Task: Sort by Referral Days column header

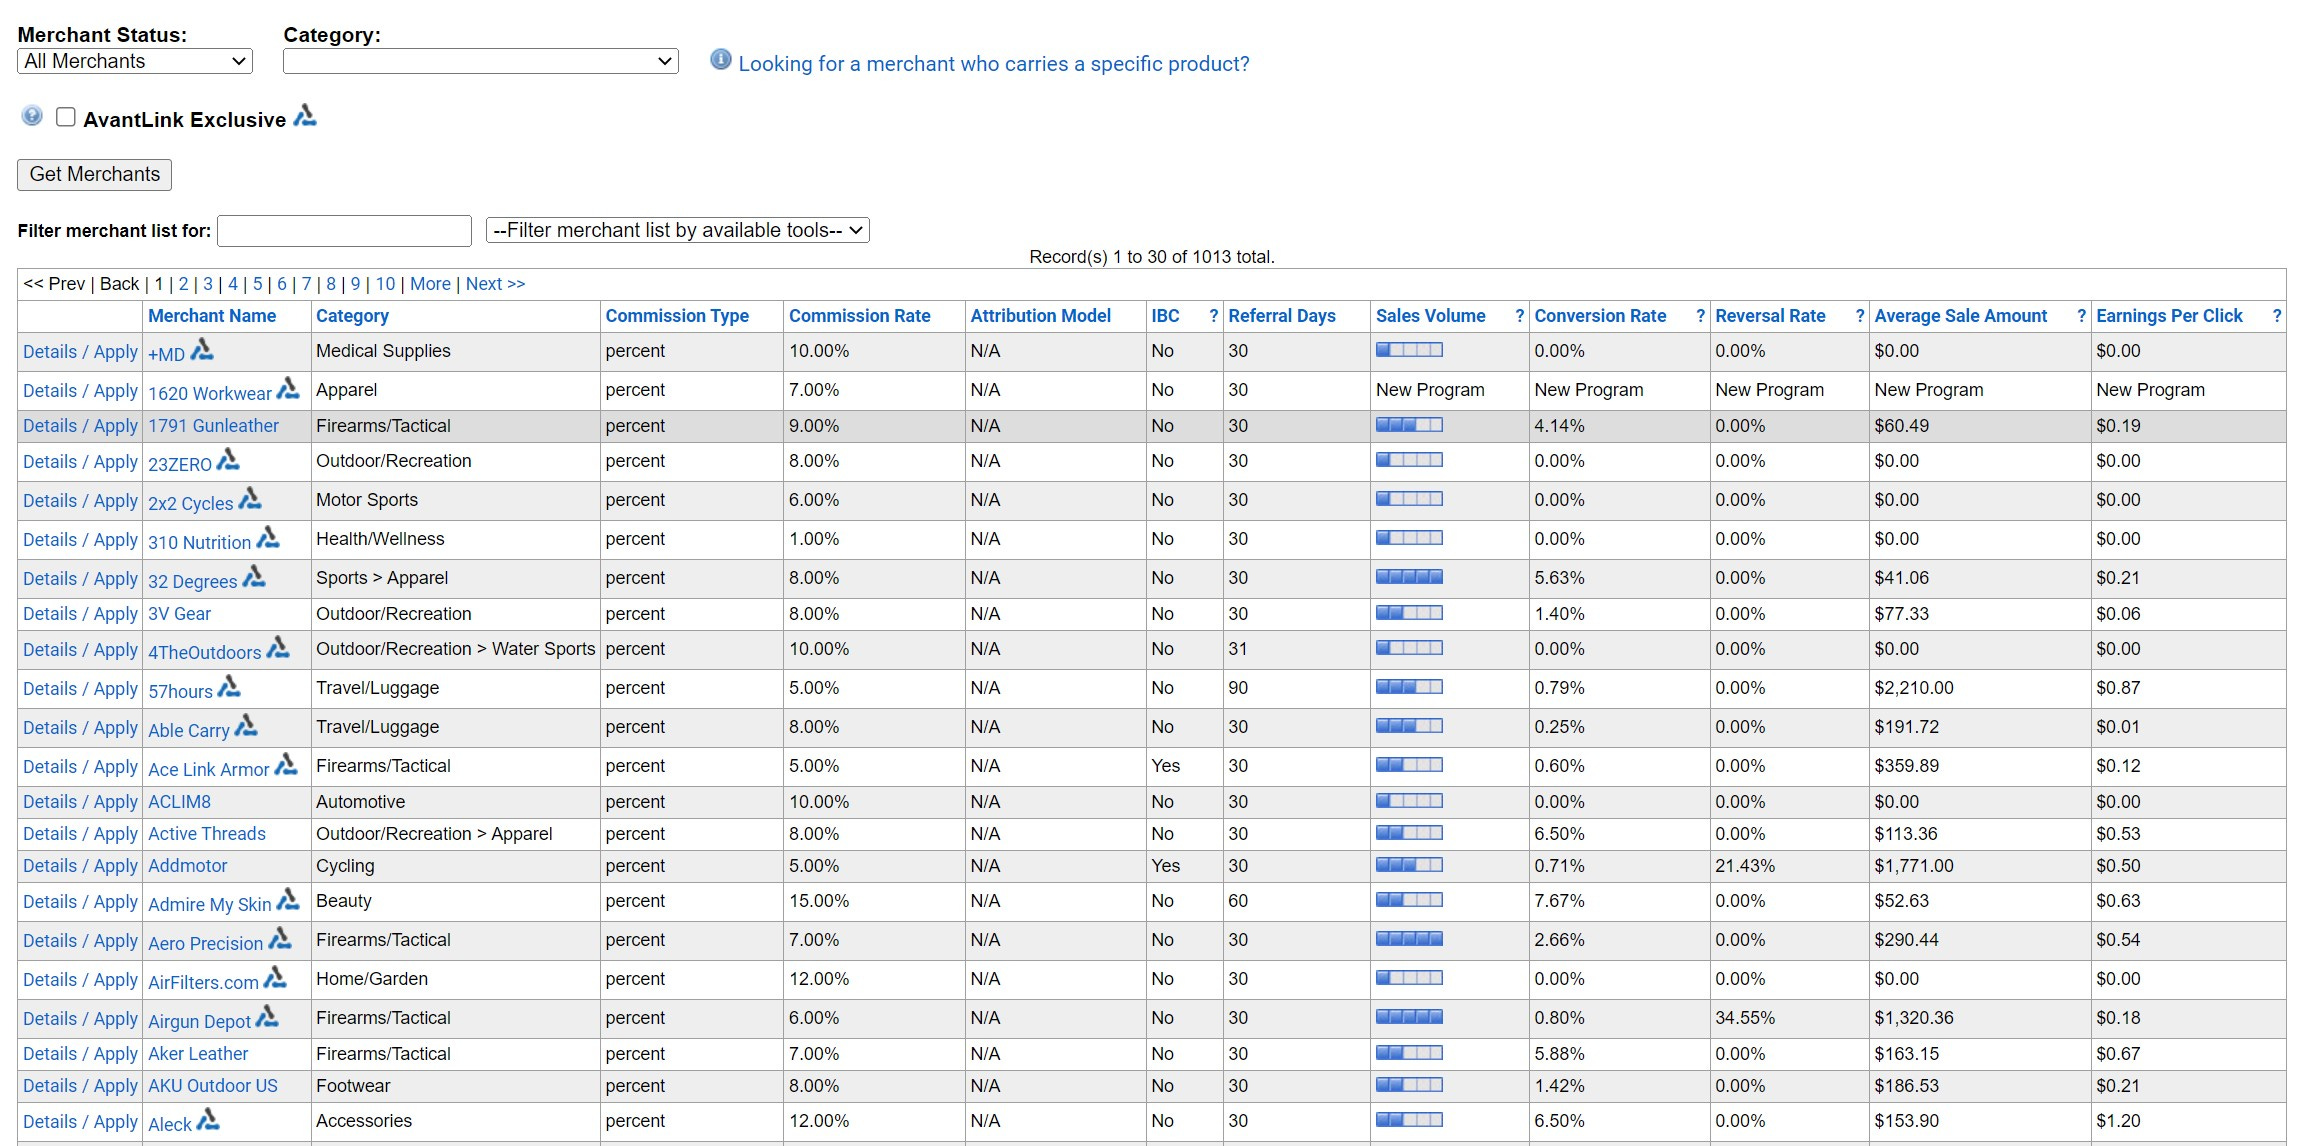Action: pos(1282,316)
